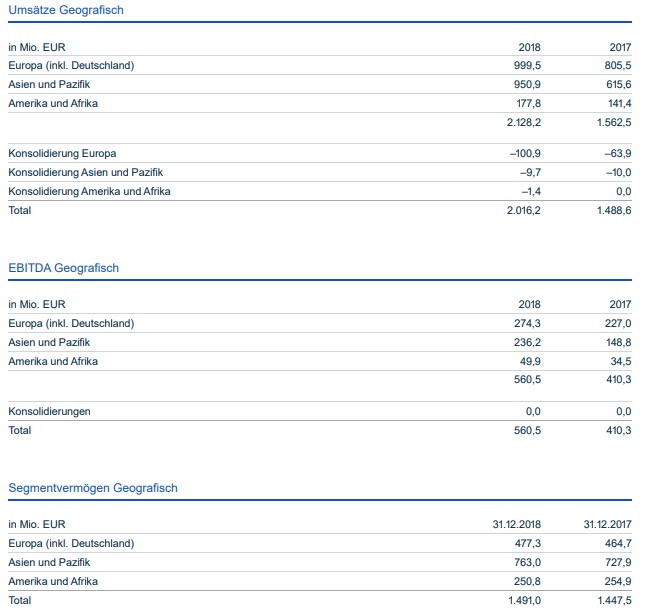This screenshot has height=614, width=655.
Task: Select the segment asset value 763,0
Action: point(527,562)
